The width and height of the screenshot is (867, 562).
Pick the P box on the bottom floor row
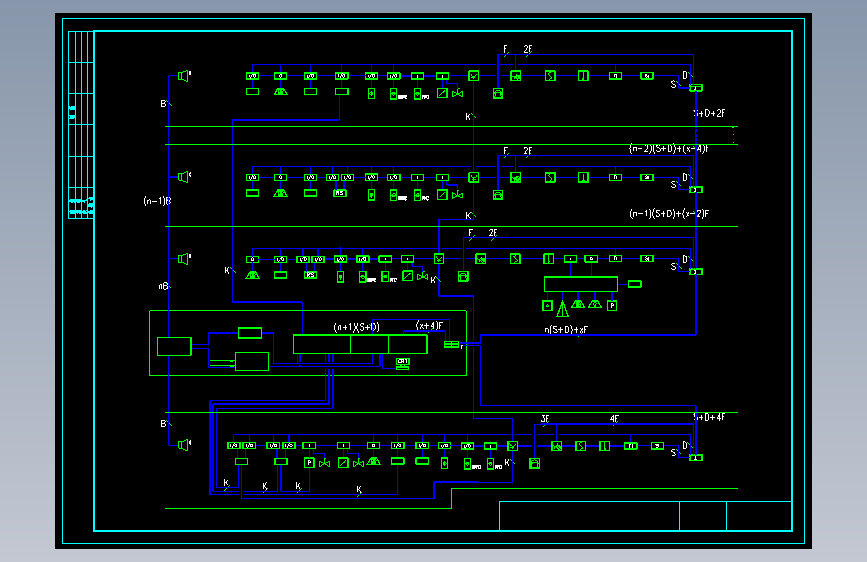[x=310, y=463]
